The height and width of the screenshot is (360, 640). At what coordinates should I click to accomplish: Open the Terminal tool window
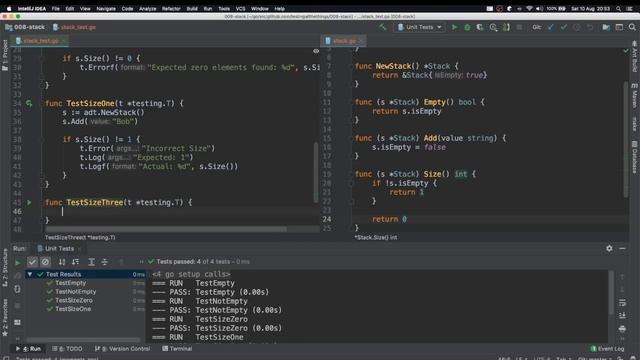tap(177, 349)
